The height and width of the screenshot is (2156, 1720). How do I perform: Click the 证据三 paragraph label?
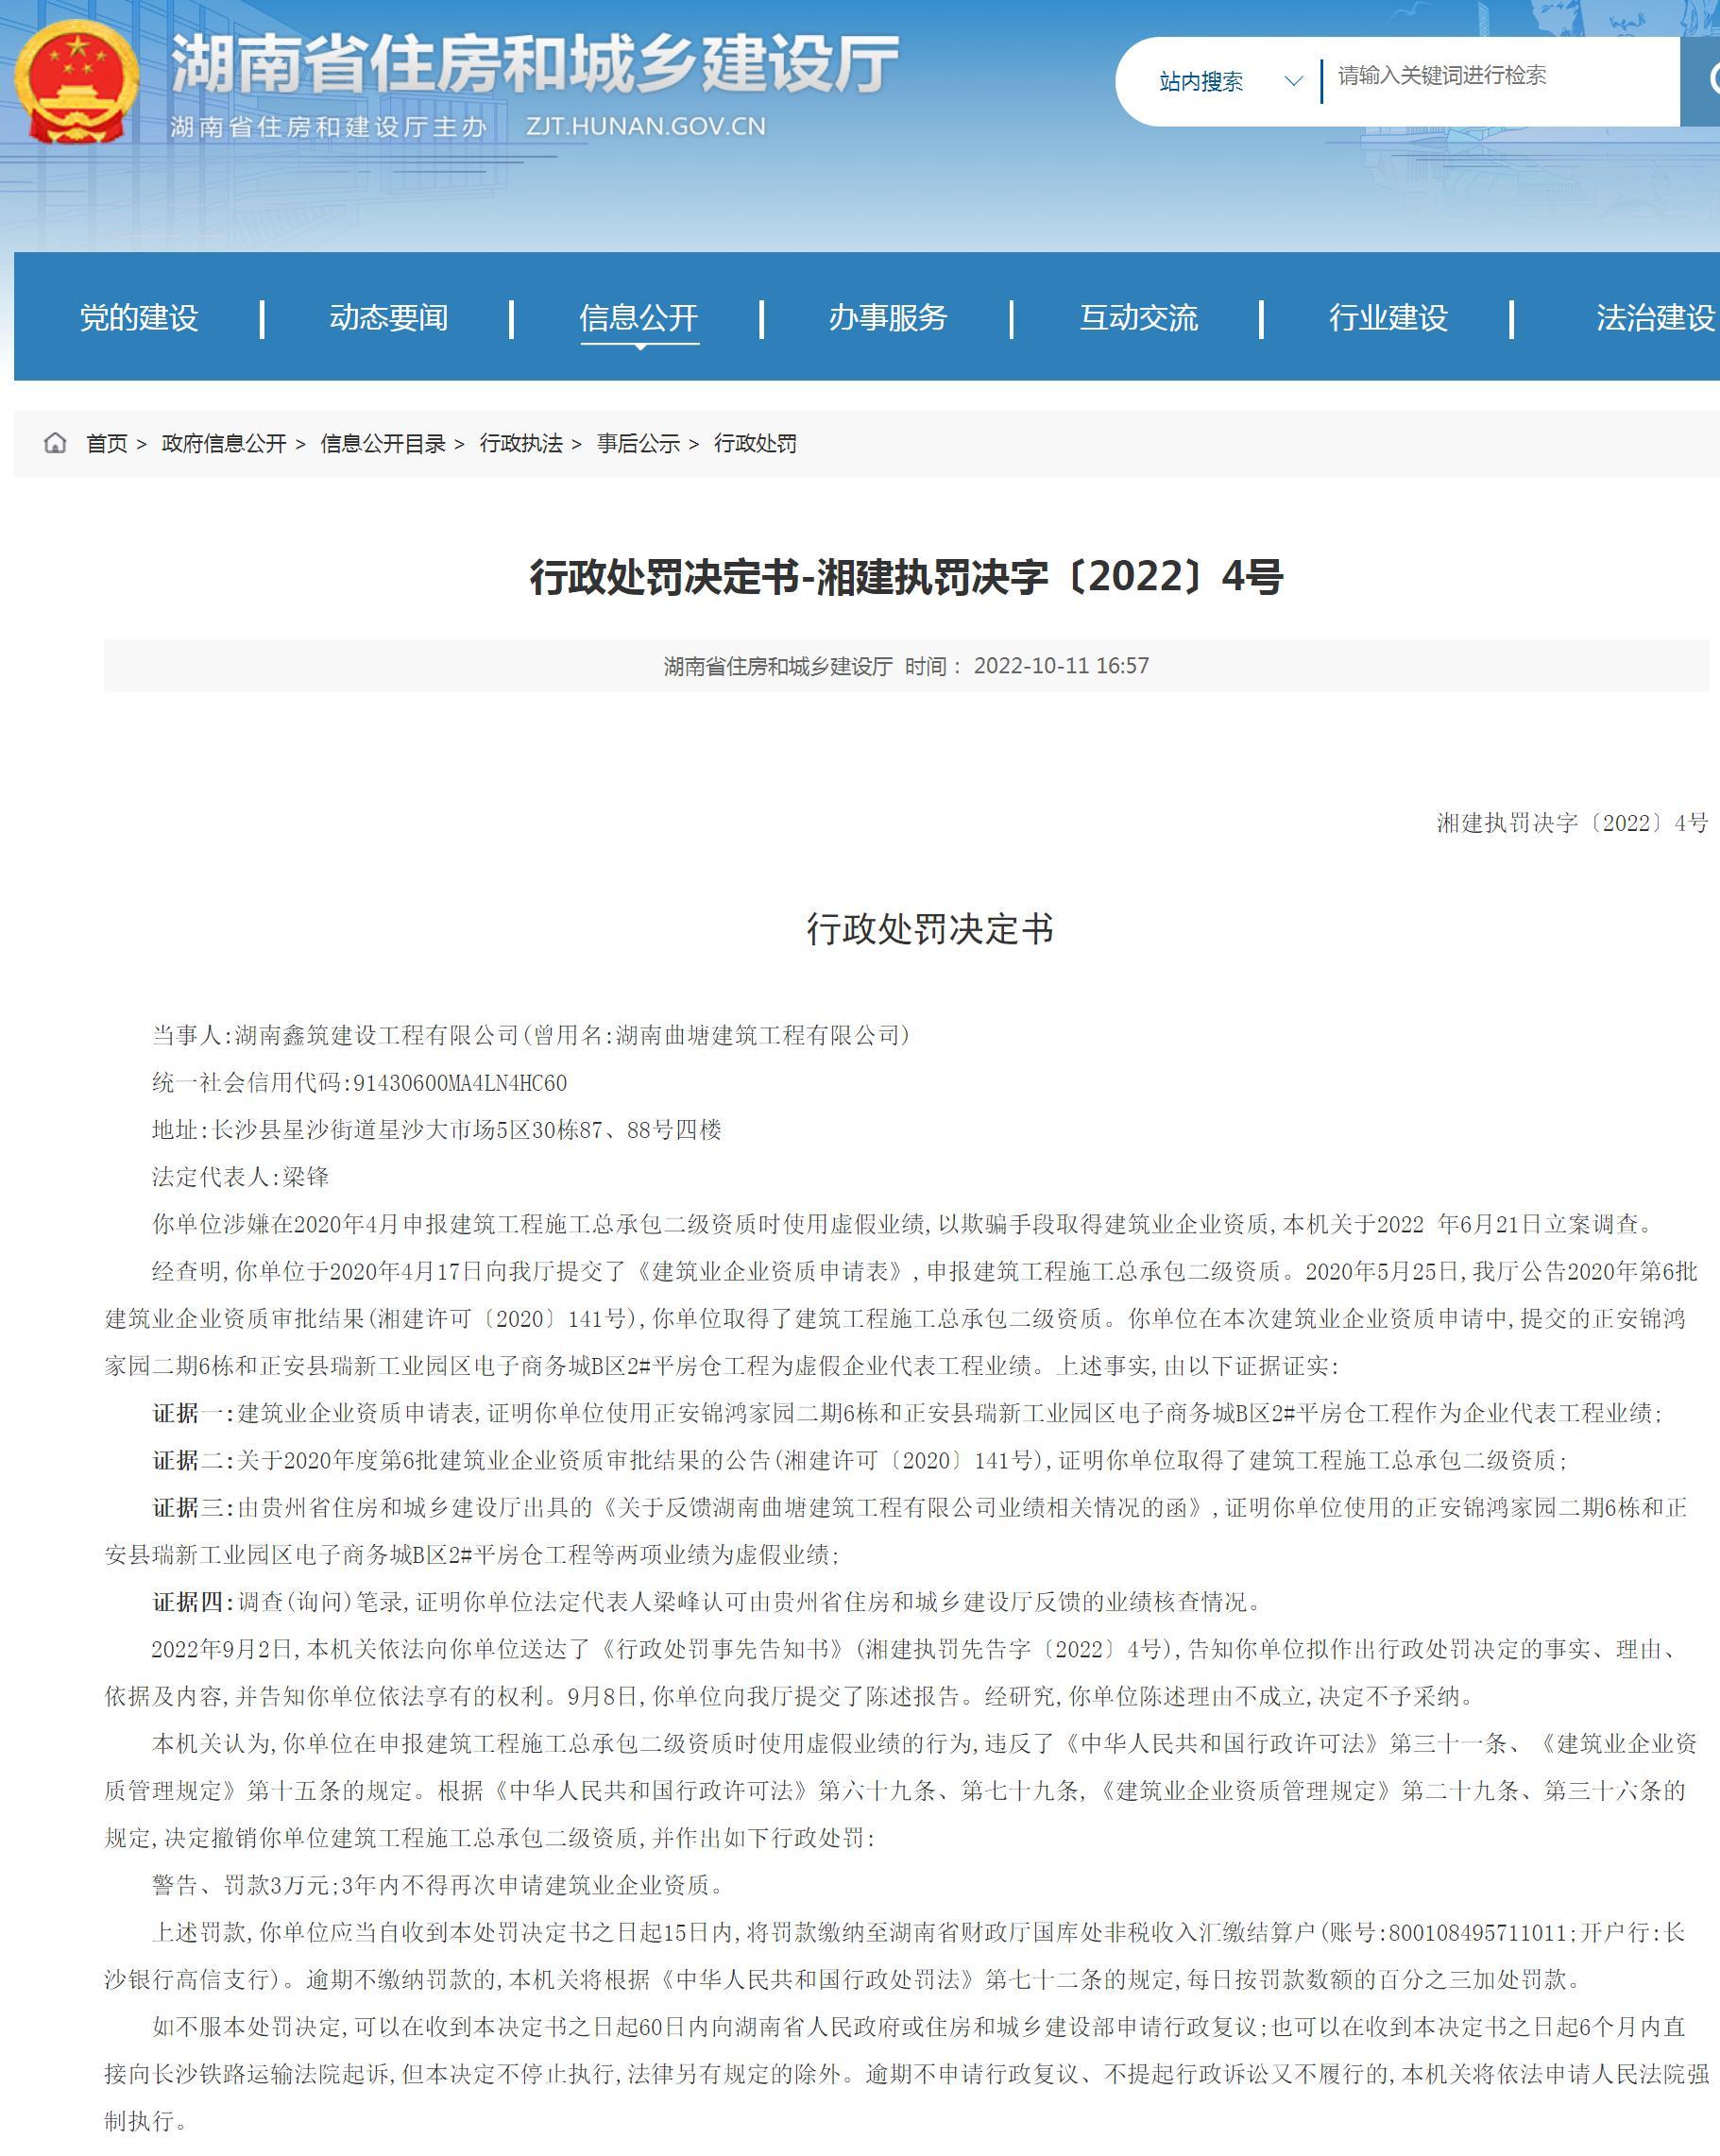[x=192, y=1507]
